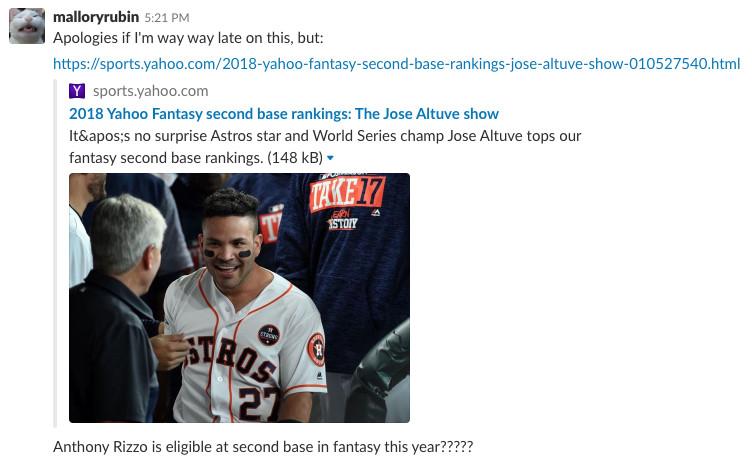752x461 pixels.
Task: Click the Astros sleeve logo patch in the photo
Action: (x=316, y=349)
